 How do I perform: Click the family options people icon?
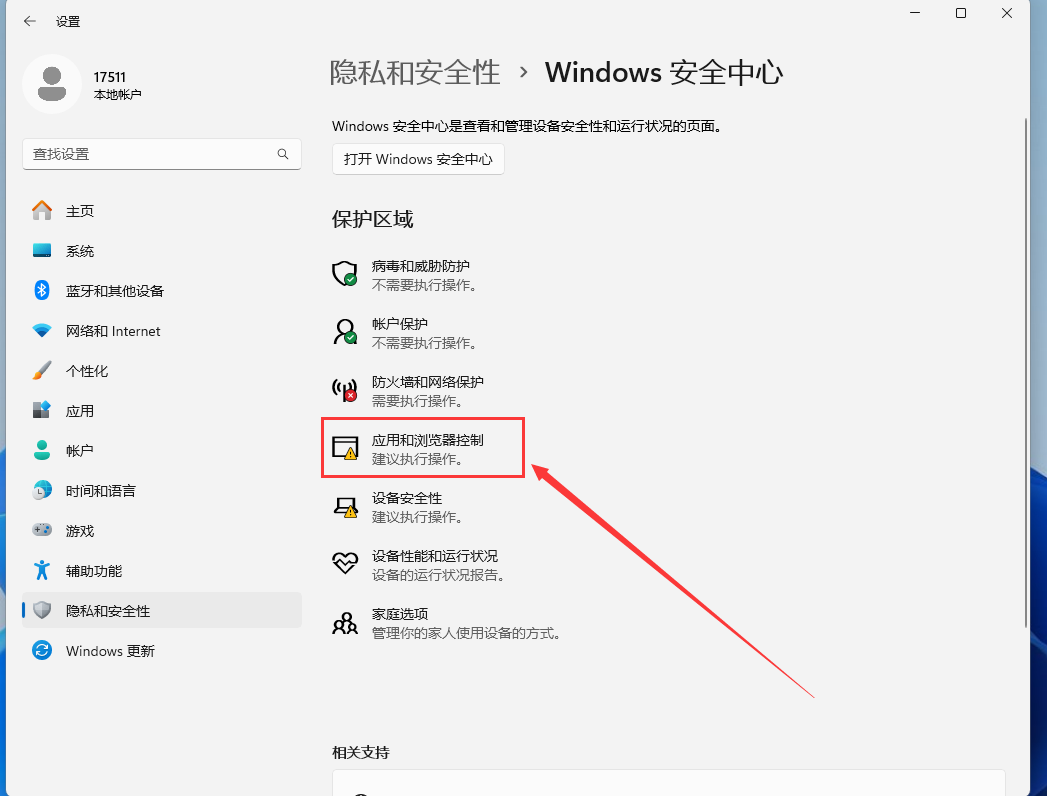(x=345, y=622)
